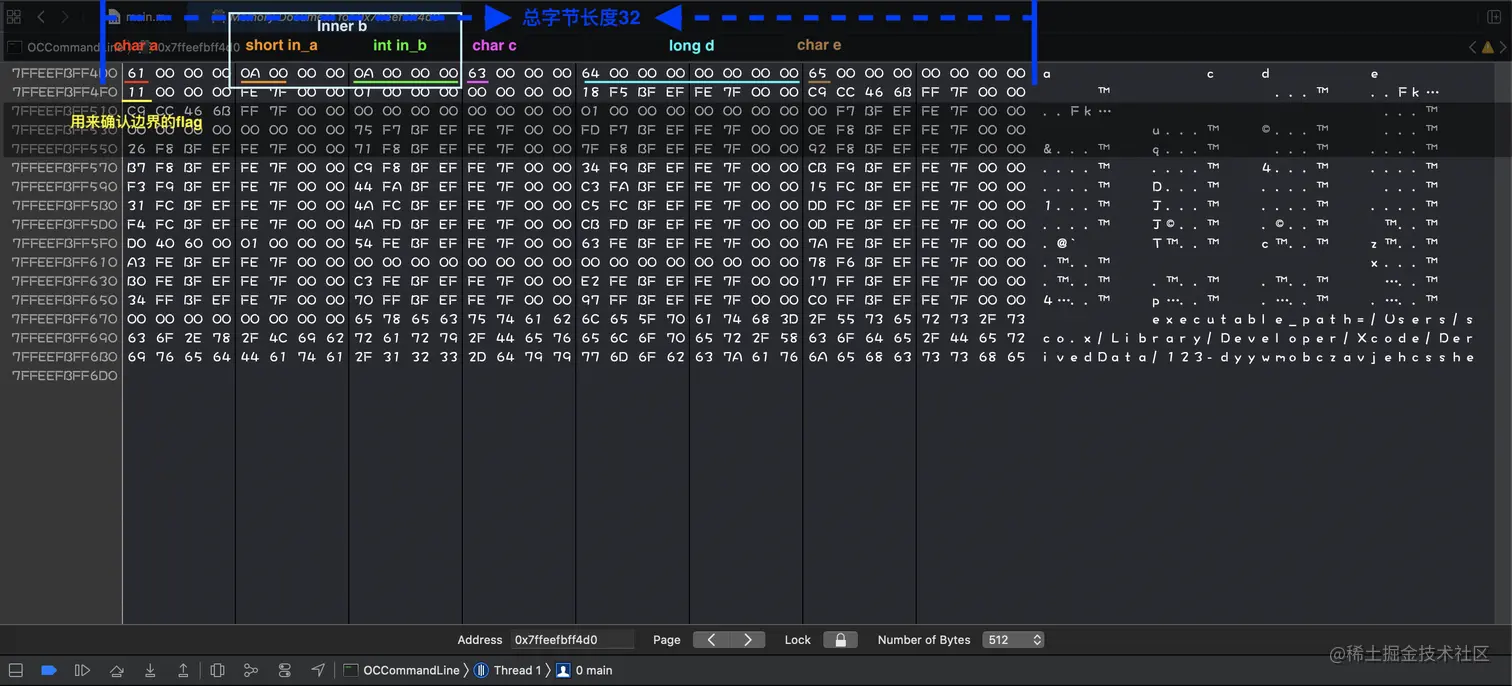Click the yellow warning issue indicator
The height and width of the screenshot is (686, 1512).
tap(1487, 47)
